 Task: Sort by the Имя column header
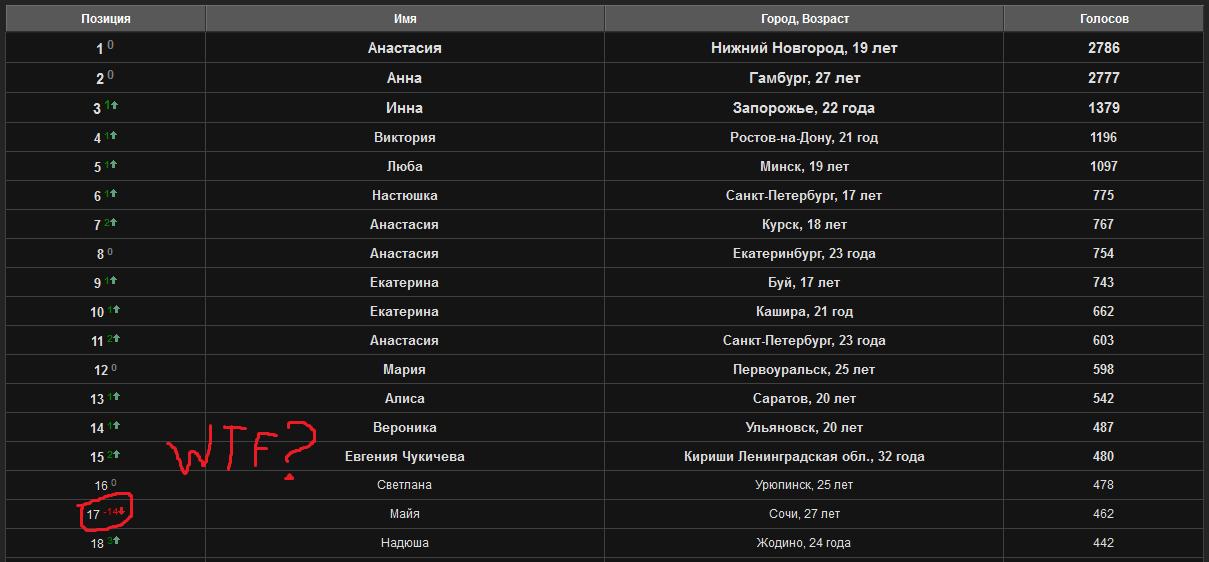[405, 18]
